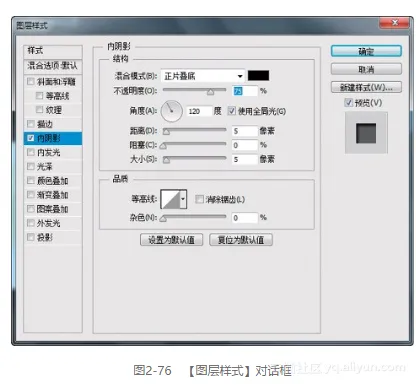Select the 投影 style entry
Image resolution: width=416 pixels, height=385 pixels.
click(x=53, y=237)
